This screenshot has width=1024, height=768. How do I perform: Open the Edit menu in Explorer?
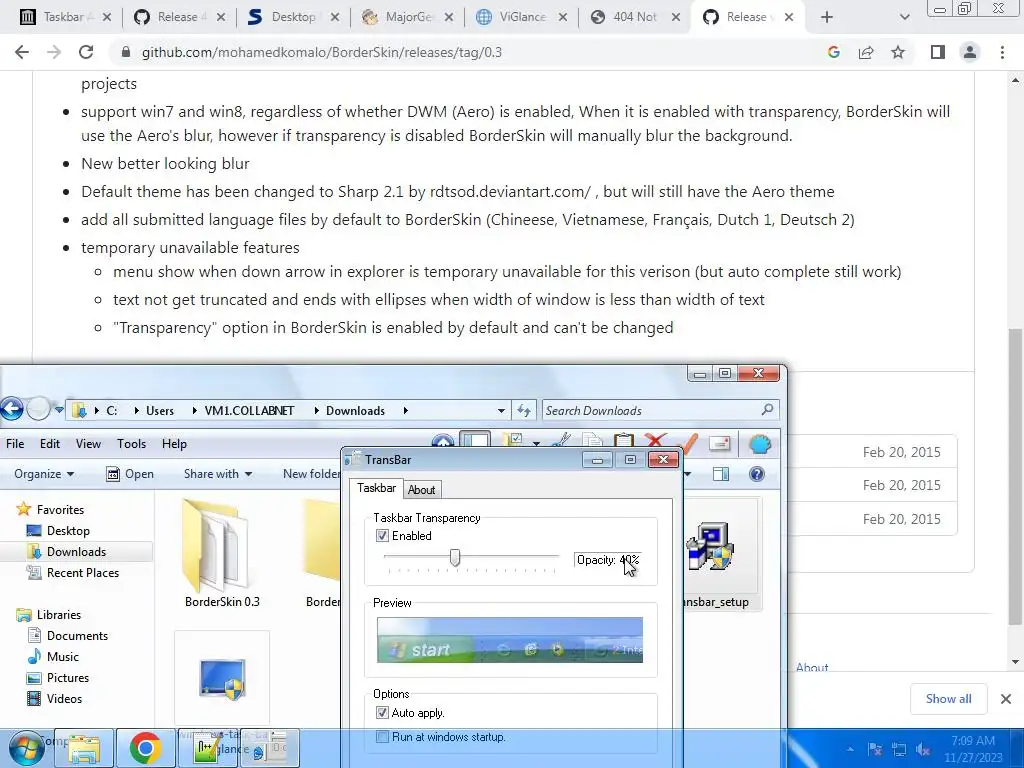[50, 444]
